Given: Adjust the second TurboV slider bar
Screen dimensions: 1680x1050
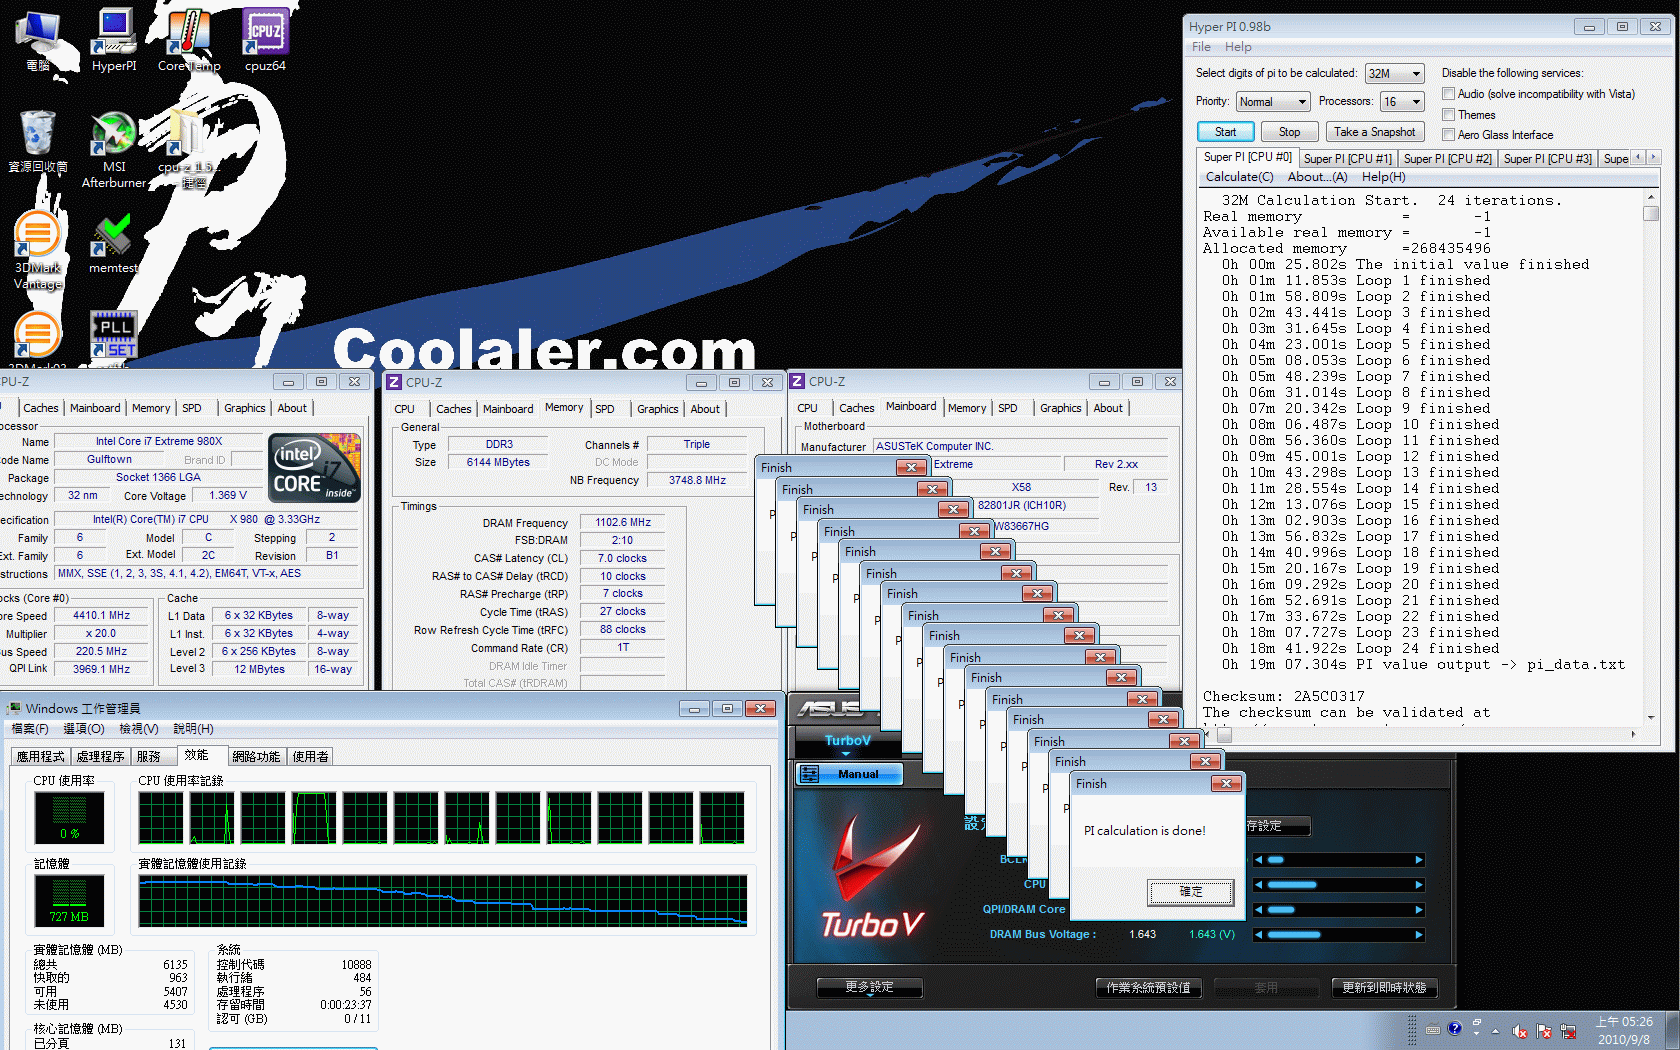Looking at the screenshot, I should click(x=1338, y=885).
